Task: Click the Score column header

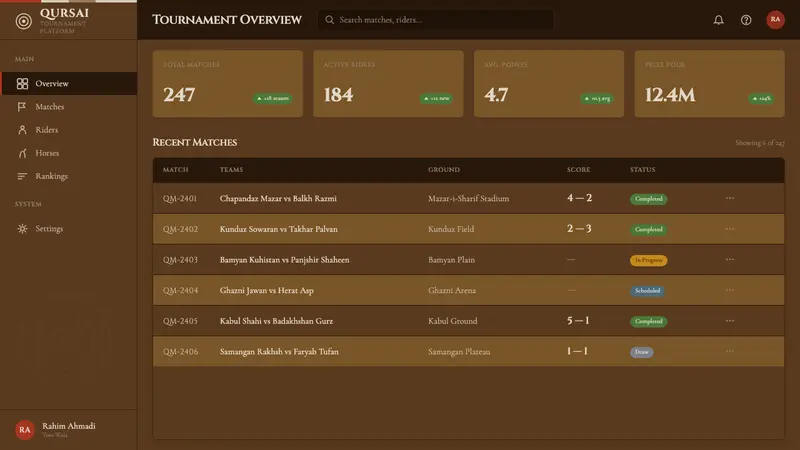Action: click(x=579, y=169)
